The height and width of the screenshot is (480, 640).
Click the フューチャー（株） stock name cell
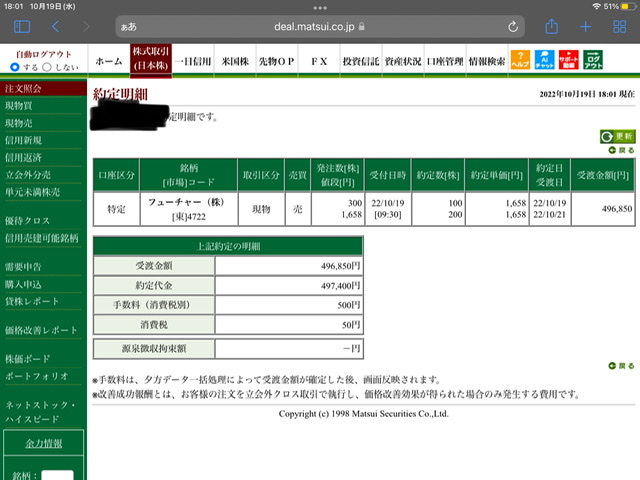pos(186,202)
